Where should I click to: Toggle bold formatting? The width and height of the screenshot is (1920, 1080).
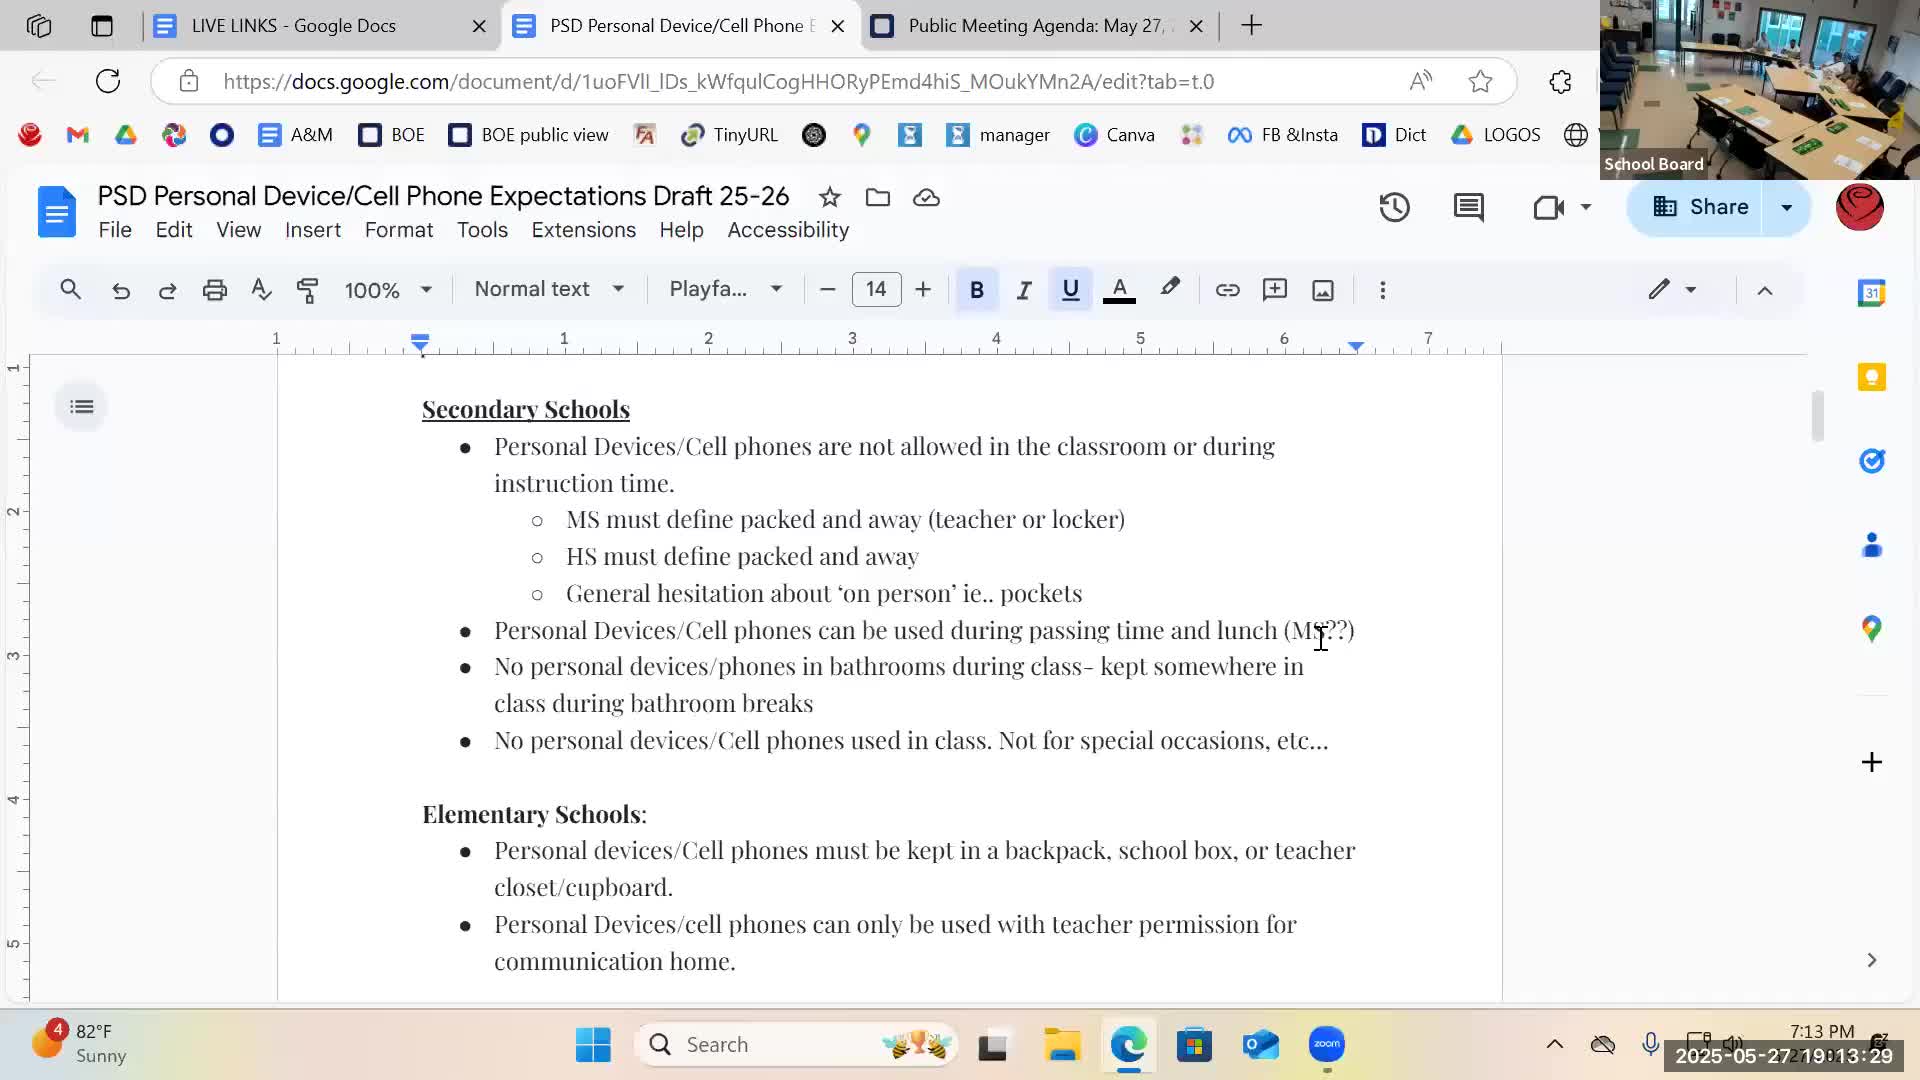(x=976, y=290)
